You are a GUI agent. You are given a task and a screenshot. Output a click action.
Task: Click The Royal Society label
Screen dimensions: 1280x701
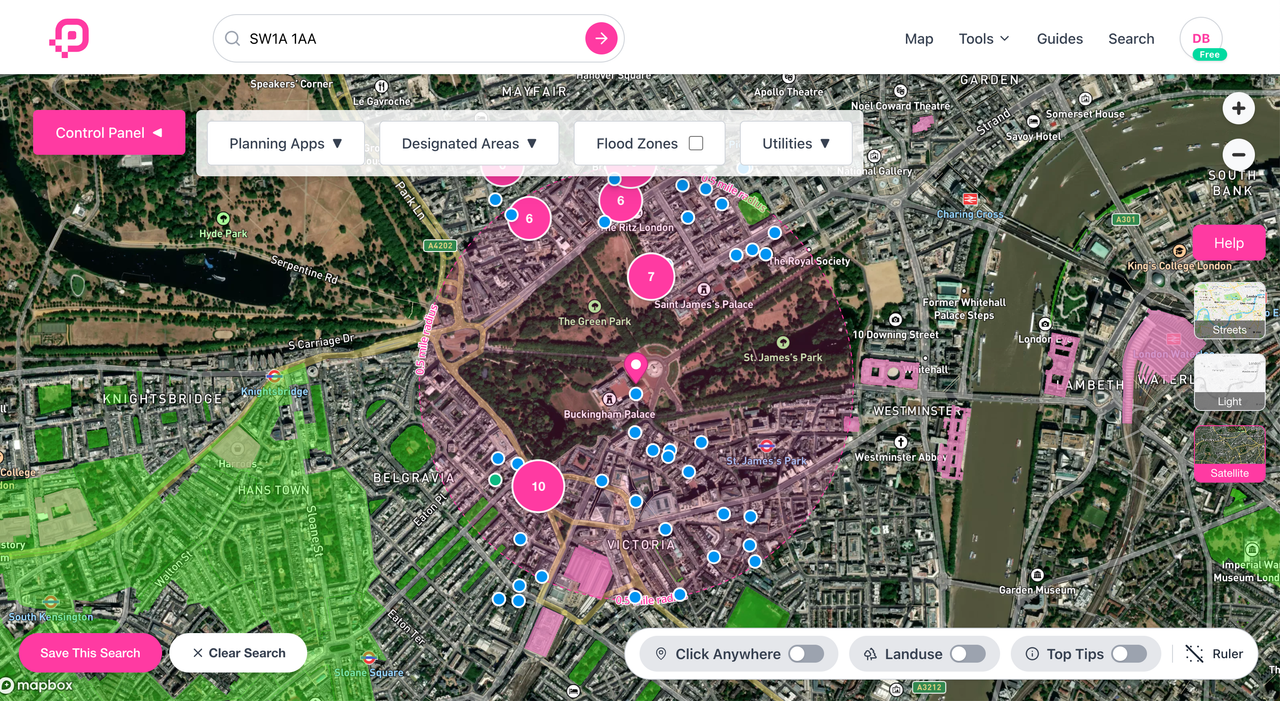click(809, 261)
